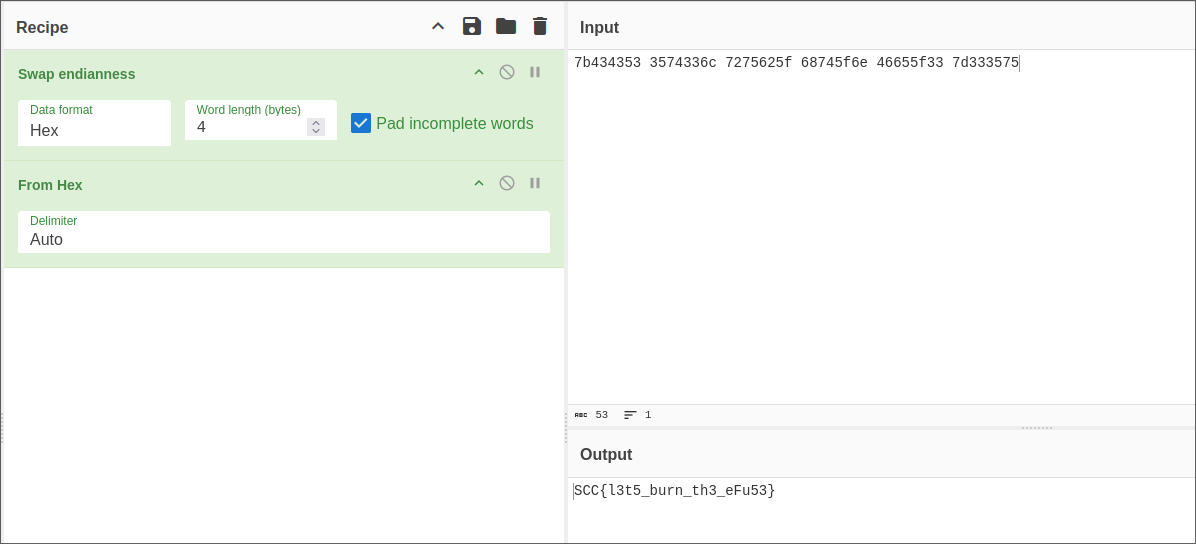Disable the From Hex operation
The height and width of the screenshot is (544, 1196).
point(507,183)
